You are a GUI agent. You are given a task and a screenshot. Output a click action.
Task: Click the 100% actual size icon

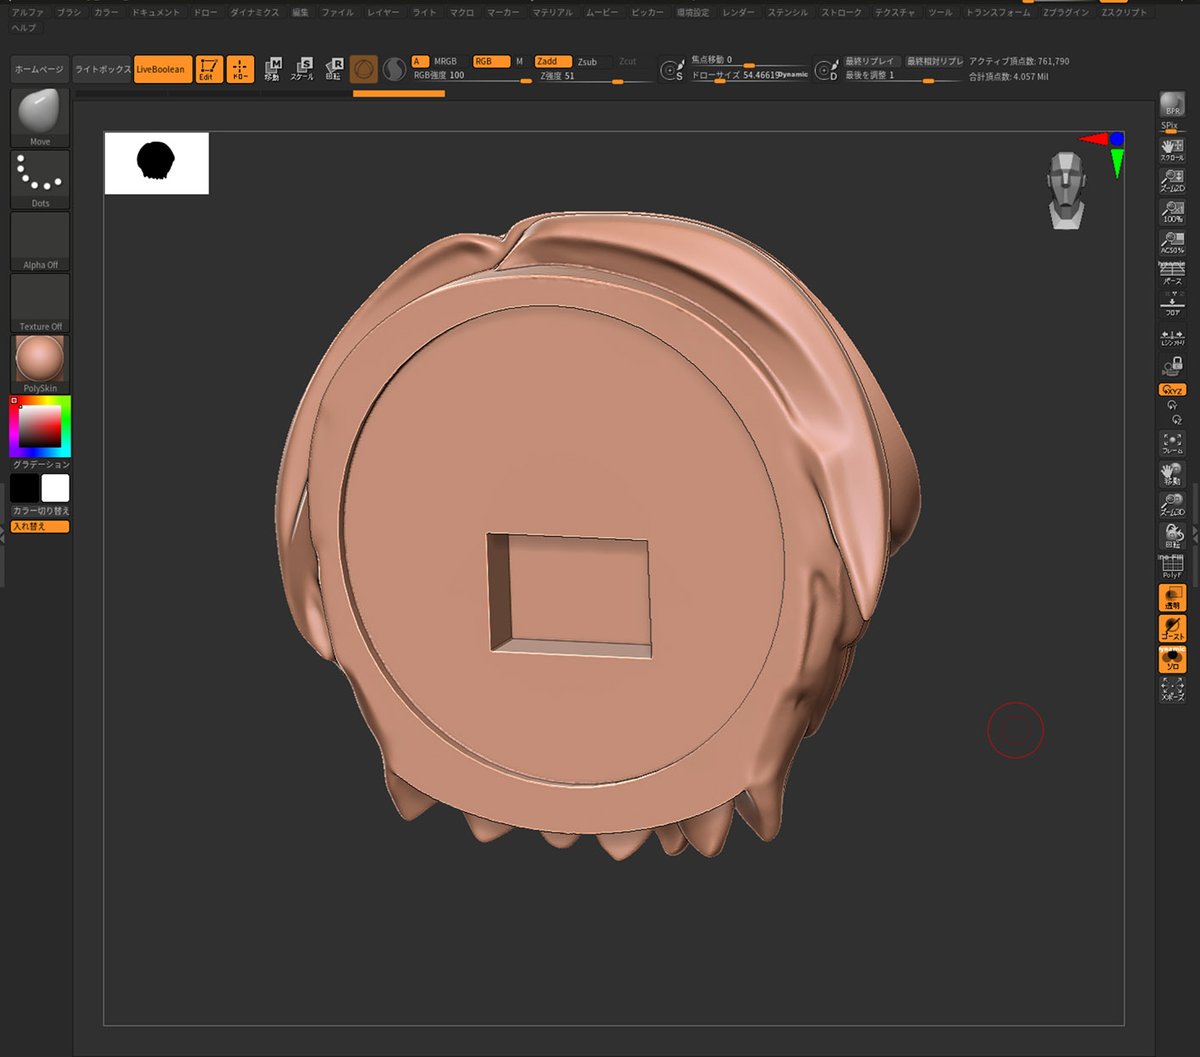[1172, 212]
